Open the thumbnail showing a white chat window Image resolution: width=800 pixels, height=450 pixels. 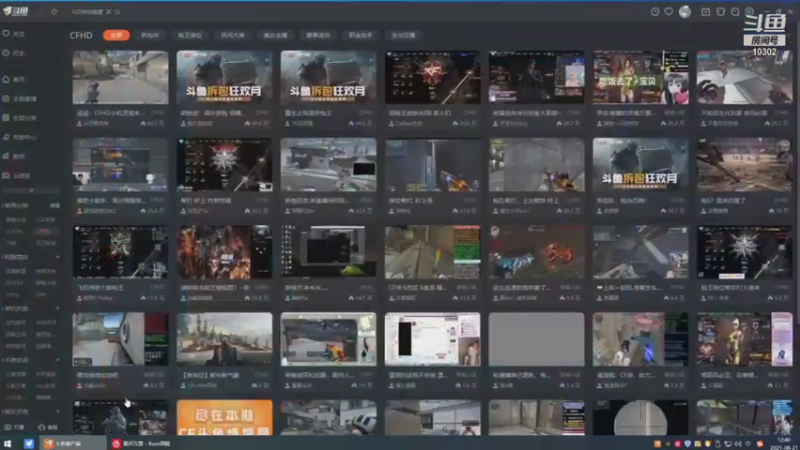[432, 339]
